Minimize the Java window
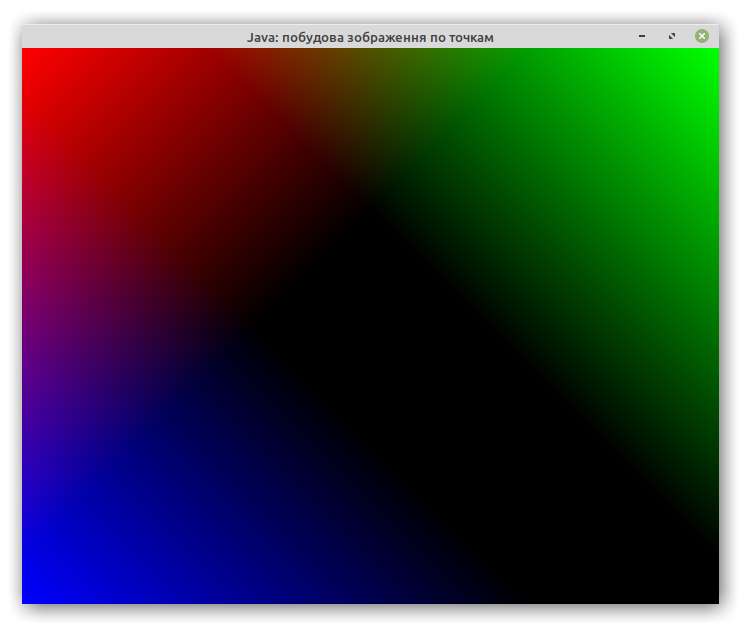747x632 pixels. pos(642,36)
